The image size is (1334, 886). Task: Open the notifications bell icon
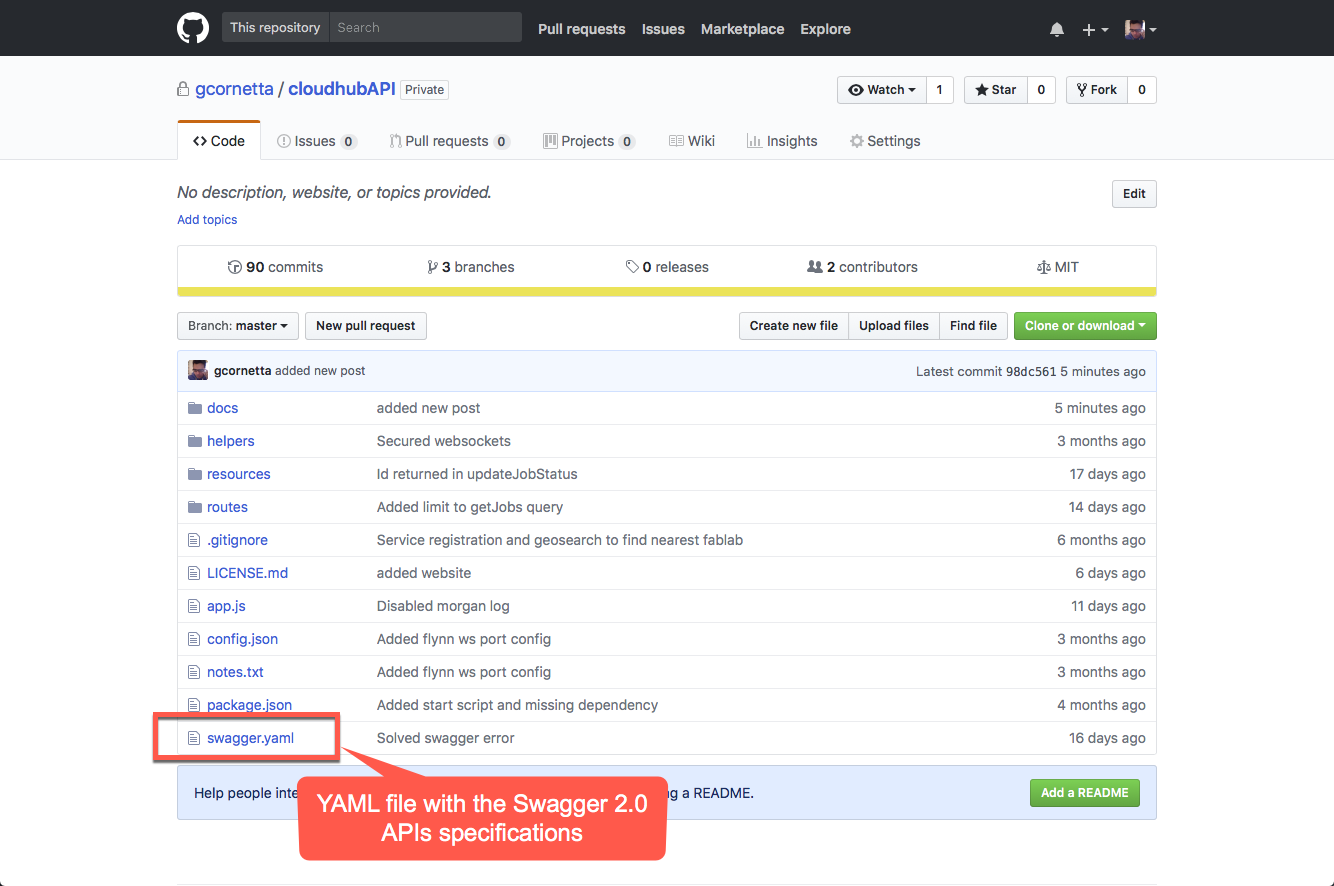(1057, 30)
